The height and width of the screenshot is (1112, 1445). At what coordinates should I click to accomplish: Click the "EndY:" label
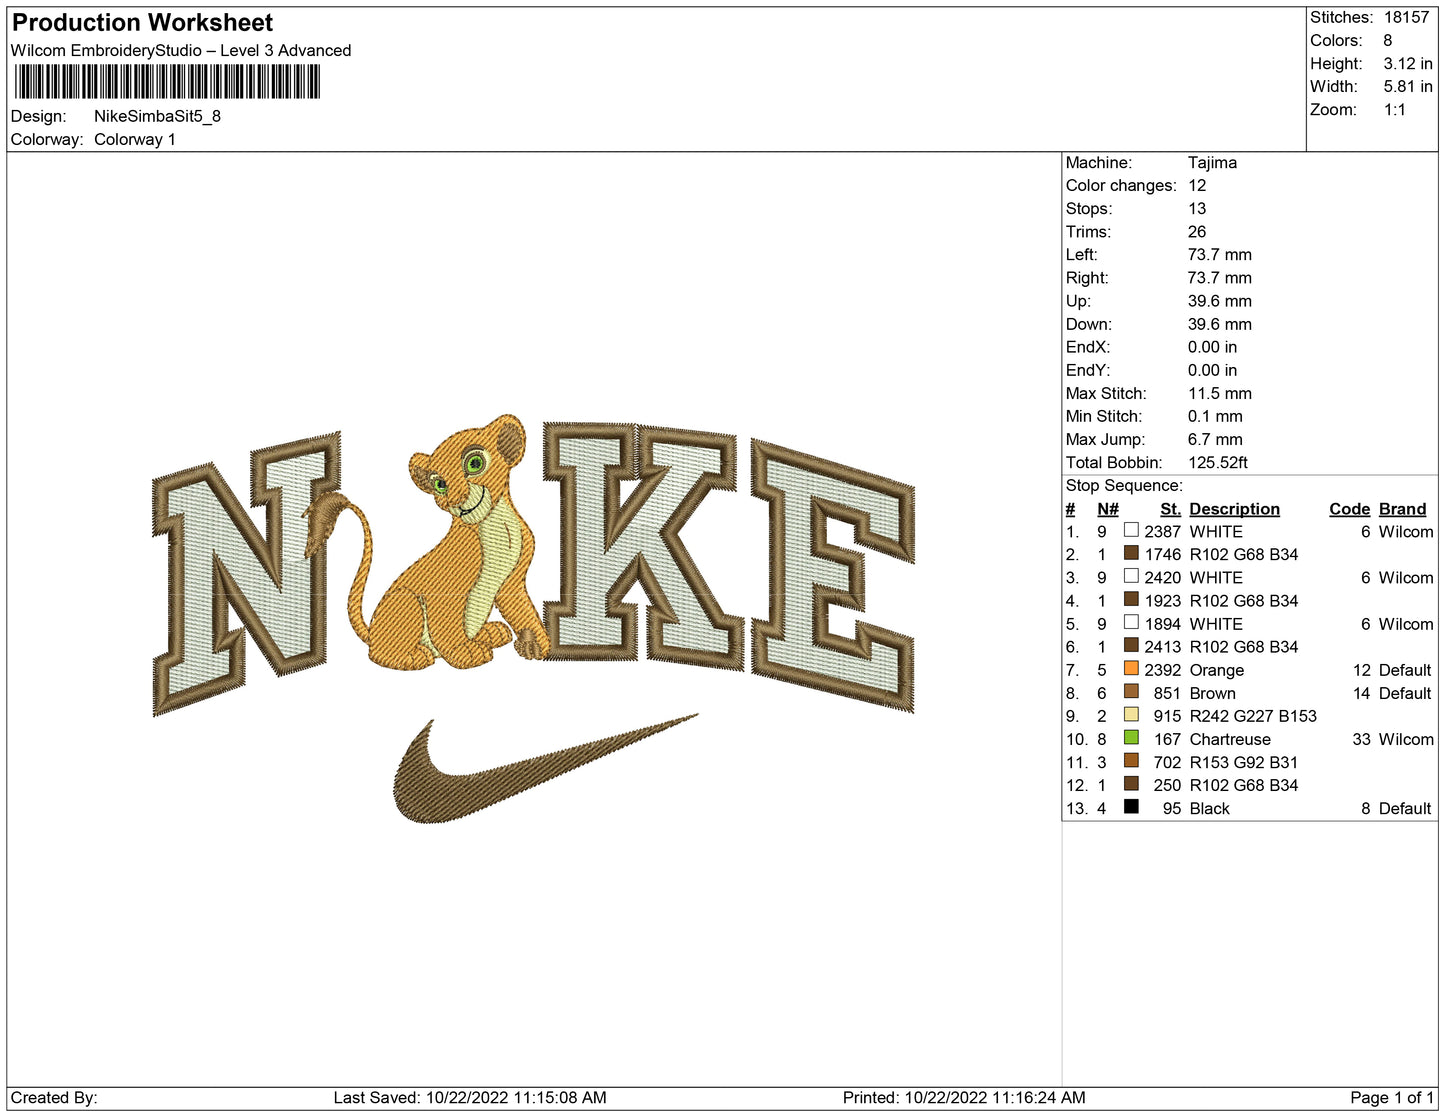pos(1088,370)
